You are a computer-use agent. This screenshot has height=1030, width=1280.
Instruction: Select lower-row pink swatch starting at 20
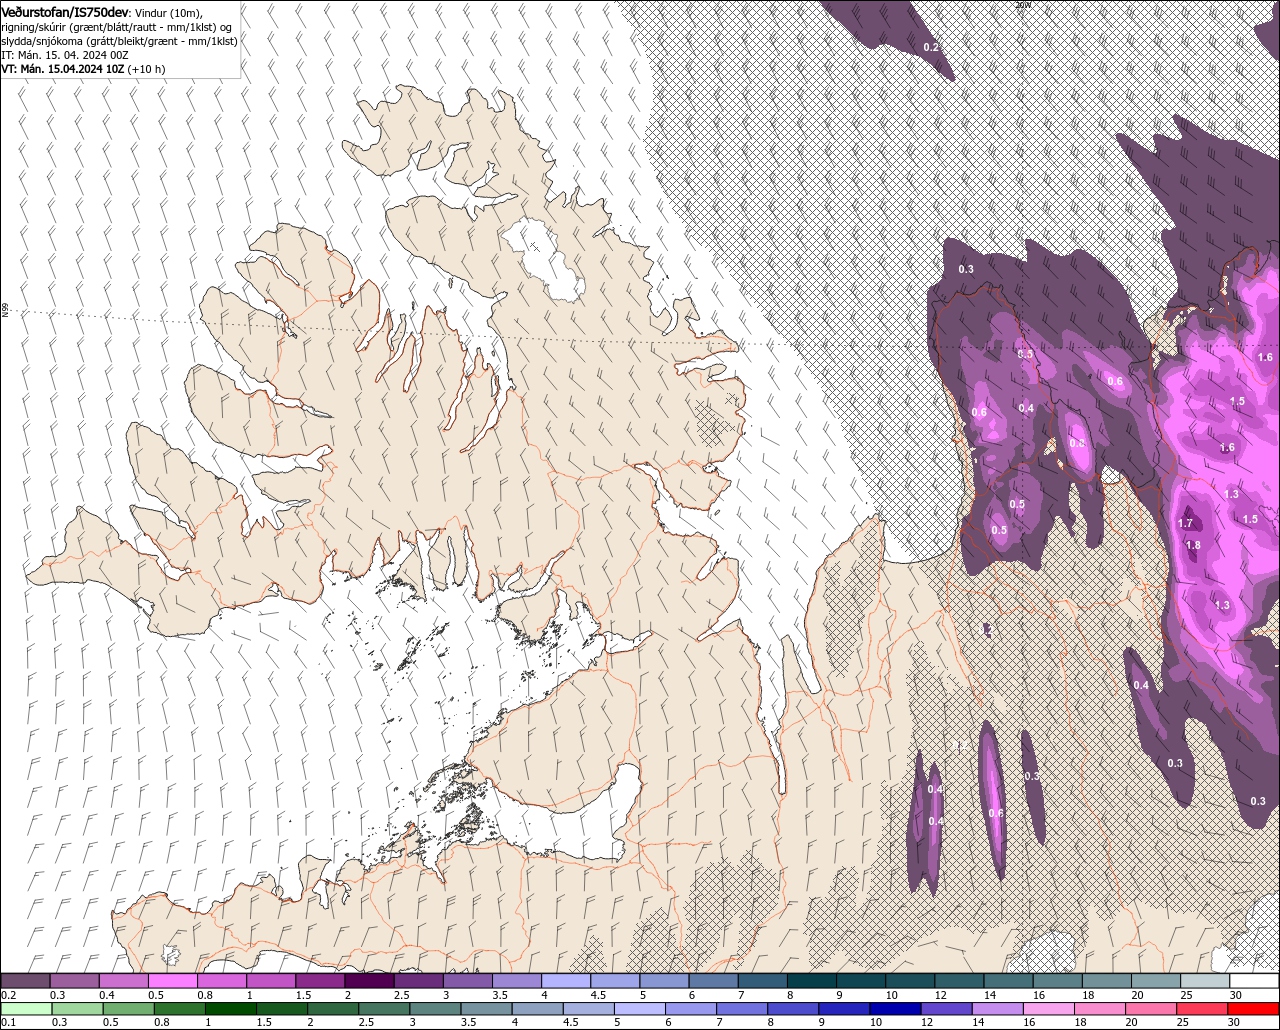coord(1152,1009)
